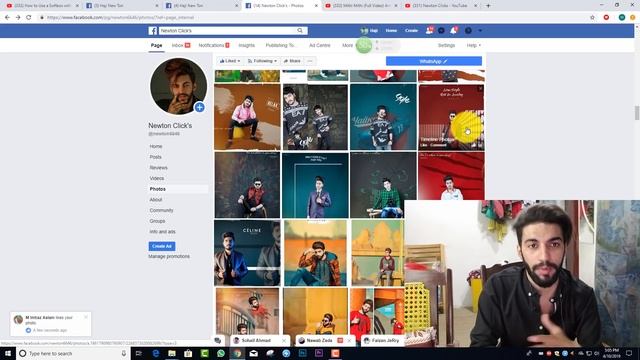Click the Create Ad button
The width and height of the screenshot is (640, 360).
click(x=162, y=246)
